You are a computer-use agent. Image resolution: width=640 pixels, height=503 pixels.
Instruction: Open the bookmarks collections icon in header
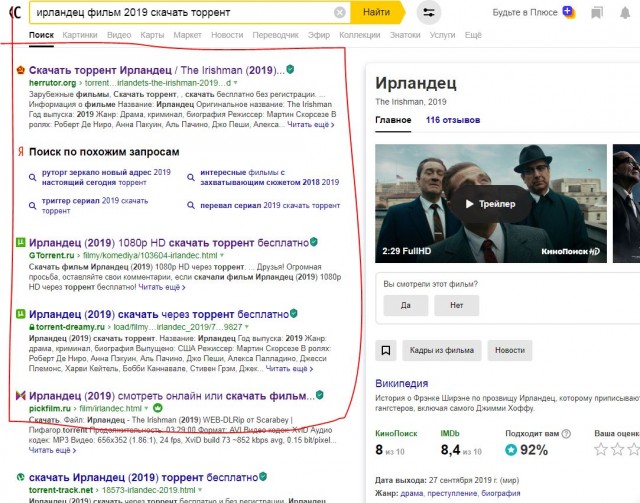[x=597, y=13]
